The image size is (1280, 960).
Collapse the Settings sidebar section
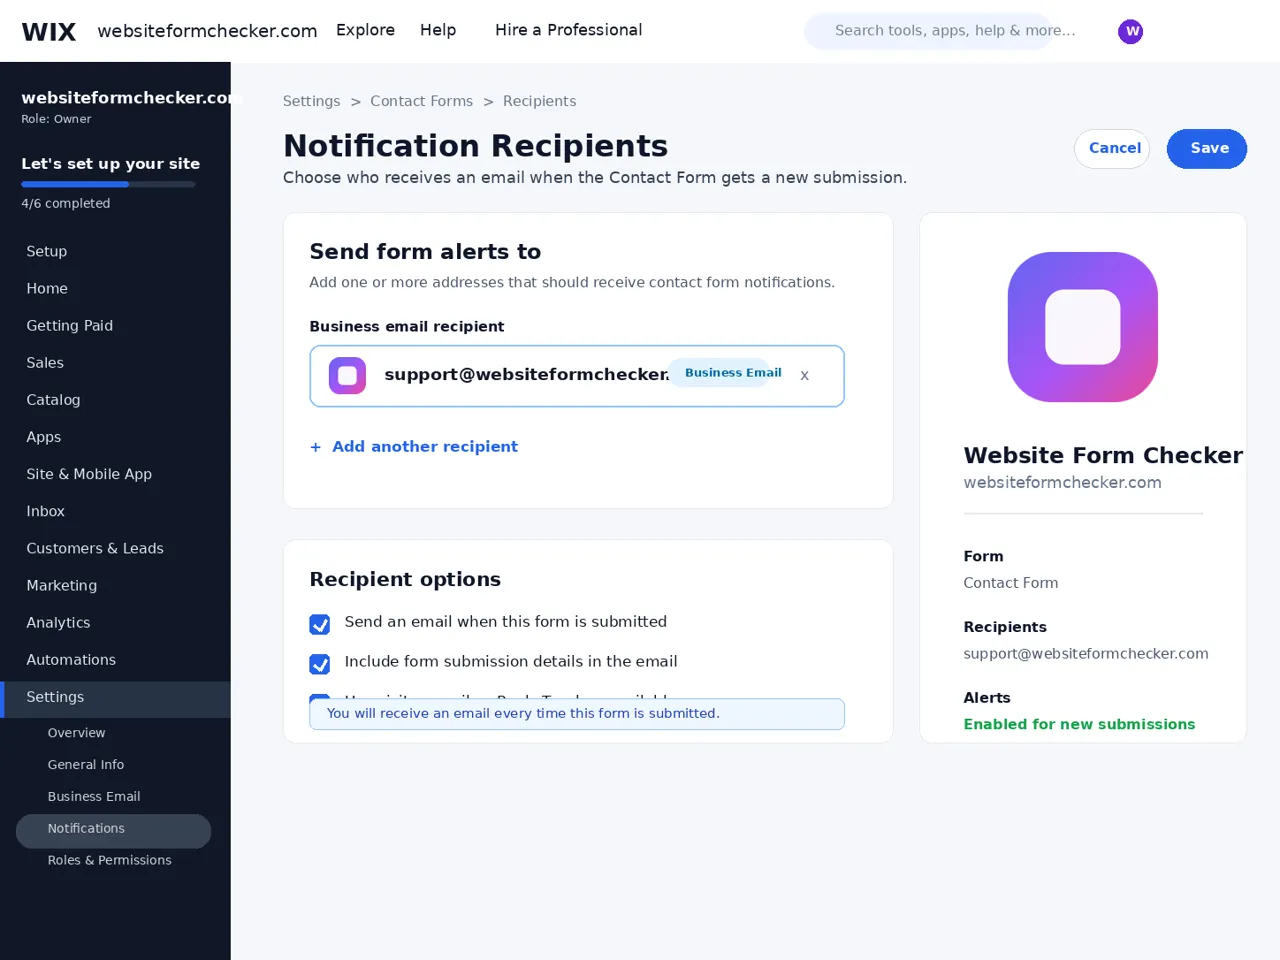pos(115,699)
